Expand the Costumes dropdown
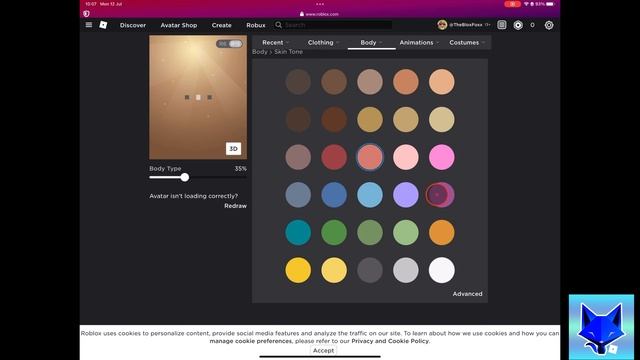640x360 pixels. [x=467, y=42]
